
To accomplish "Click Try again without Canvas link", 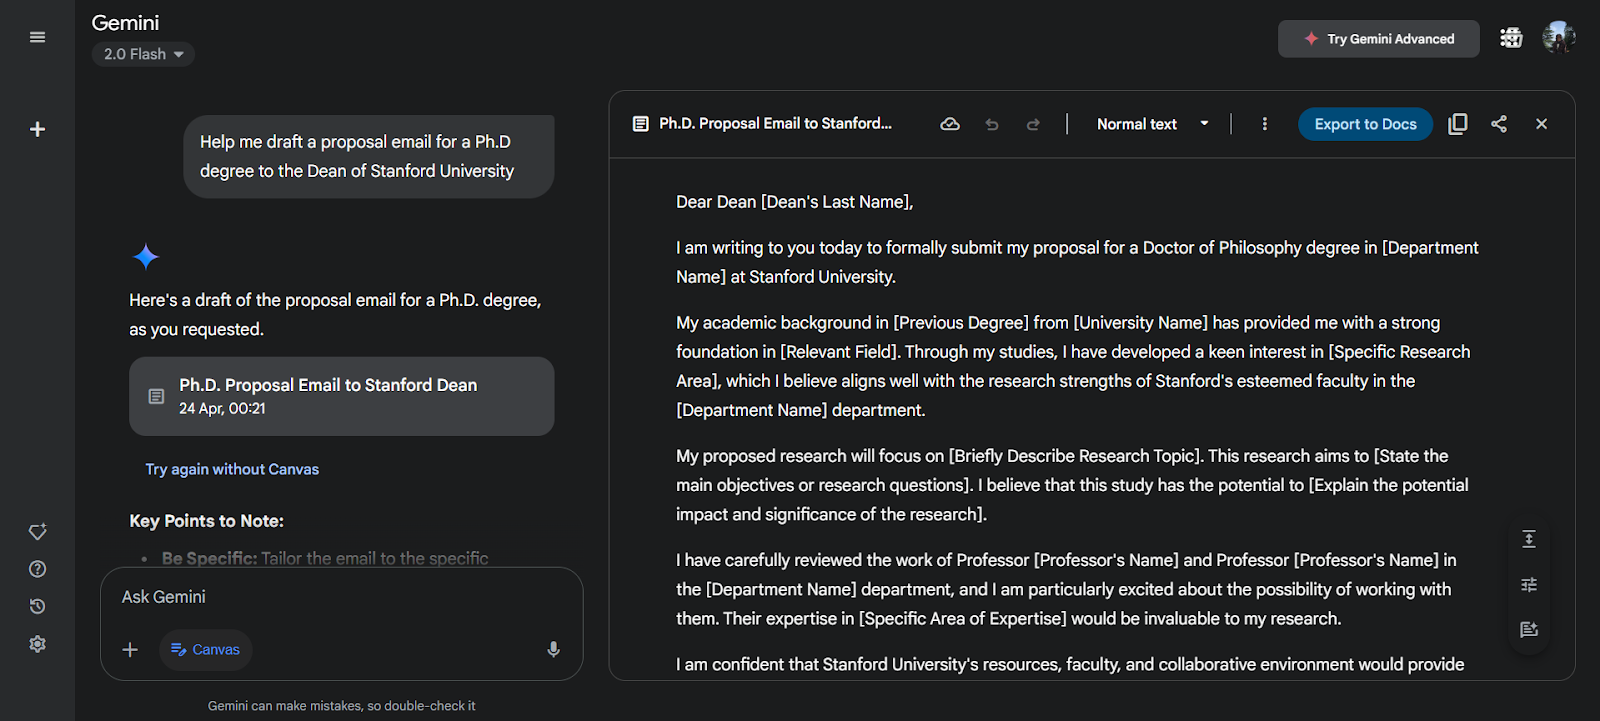I will pyautogui.click(x=232, y=469).
